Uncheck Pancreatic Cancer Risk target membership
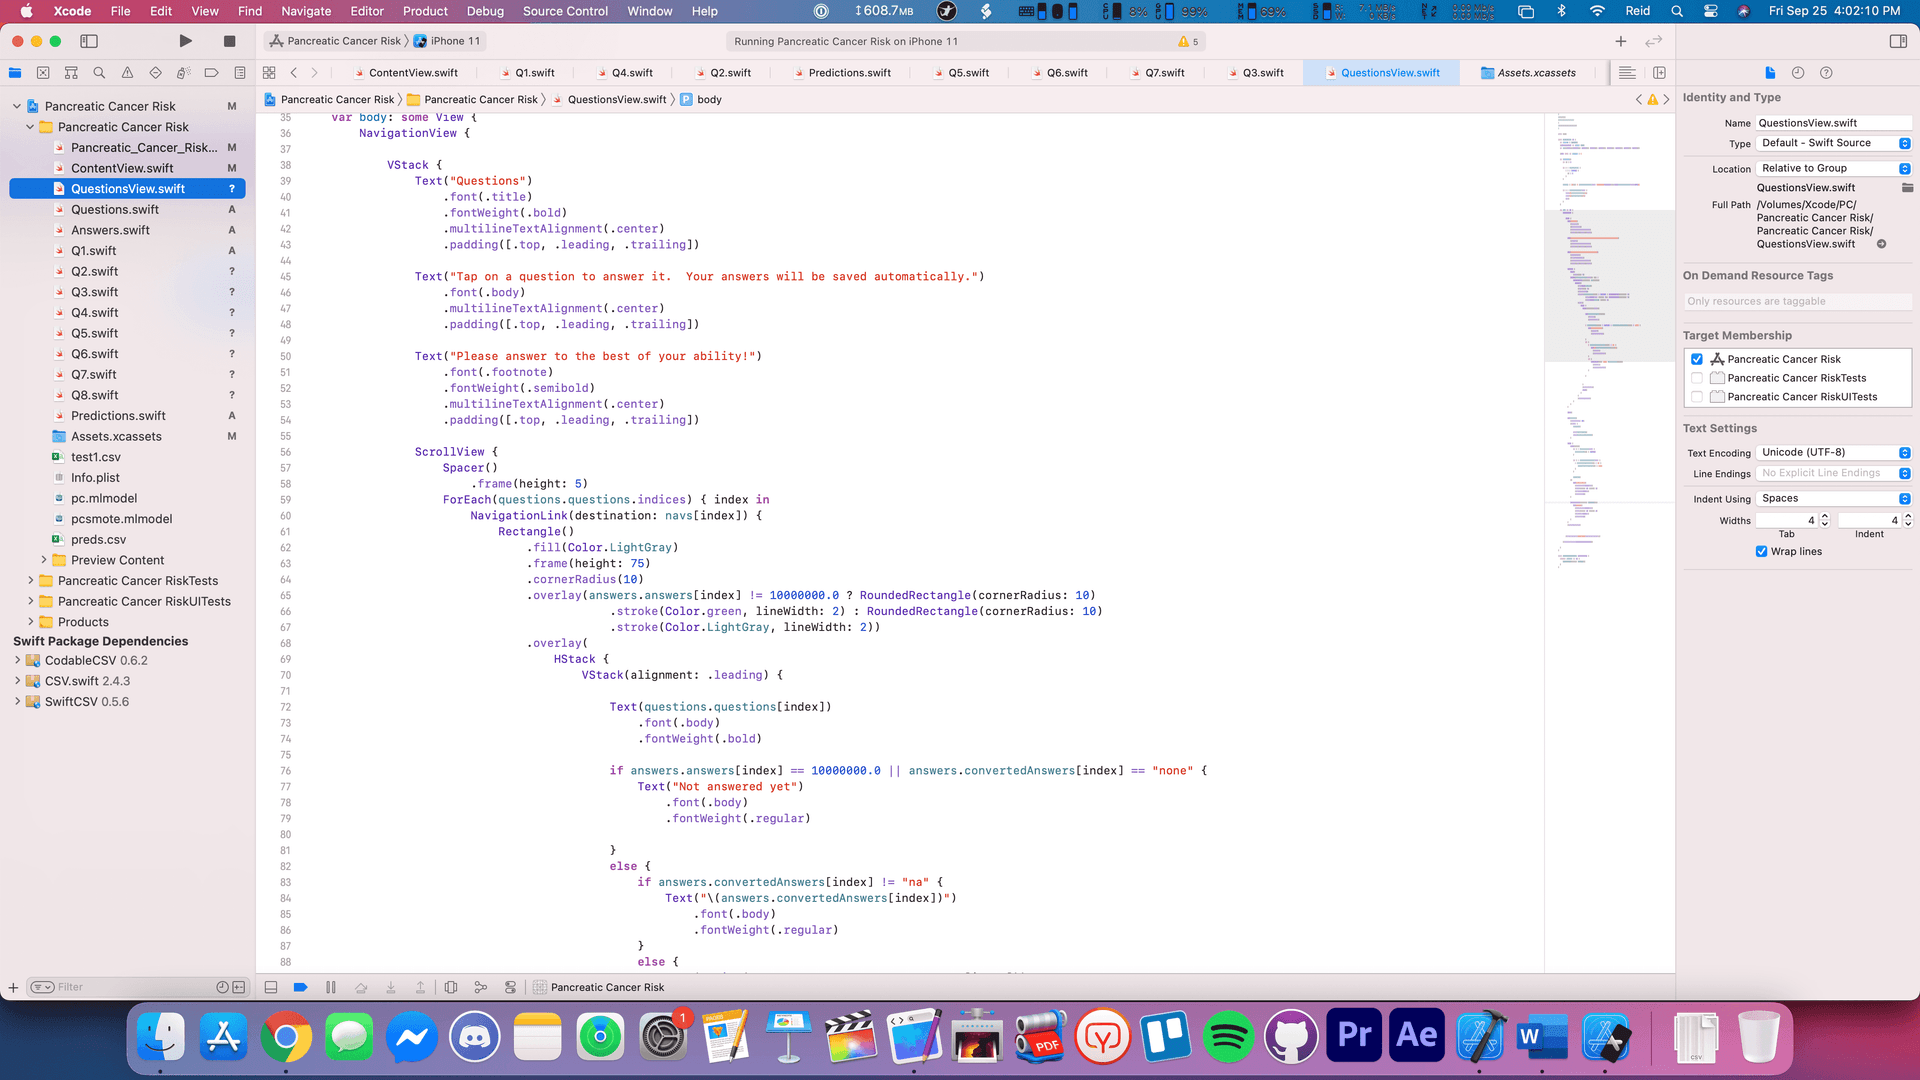1920x1080 pixels. tap(1697, 359)
